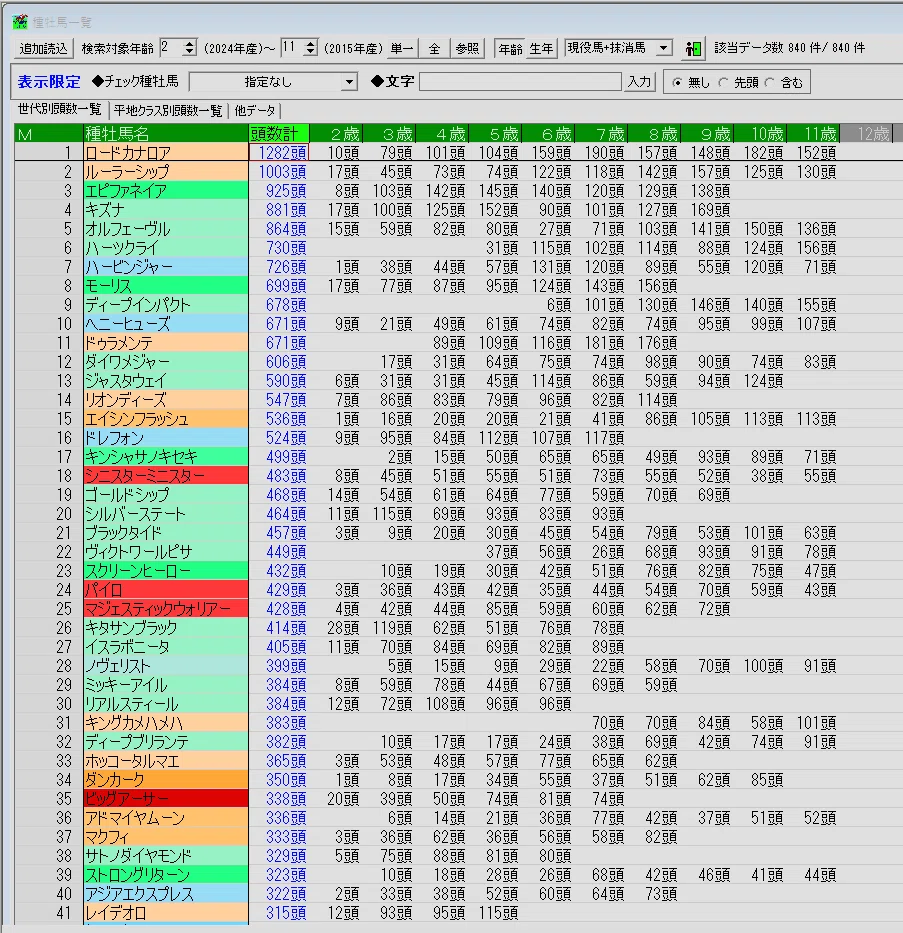Click the green exit door icon

(x=693, y=48)
